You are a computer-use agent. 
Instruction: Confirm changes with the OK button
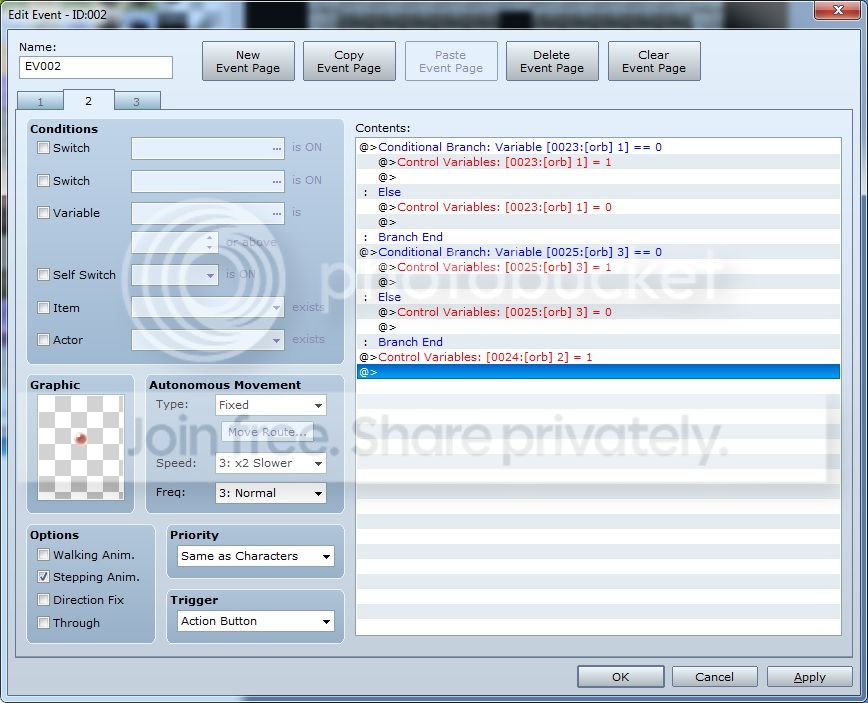pyautogui.click(x=621, y=677)
